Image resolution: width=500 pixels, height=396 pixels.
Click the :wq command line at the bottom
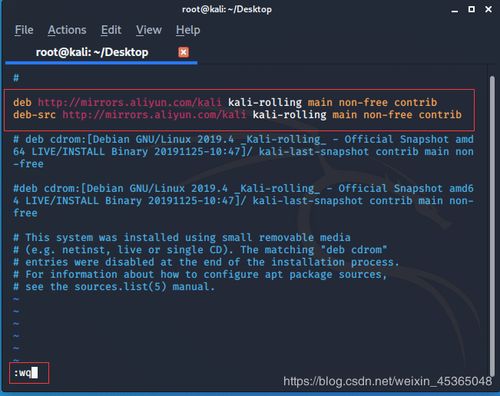(29, 373)
